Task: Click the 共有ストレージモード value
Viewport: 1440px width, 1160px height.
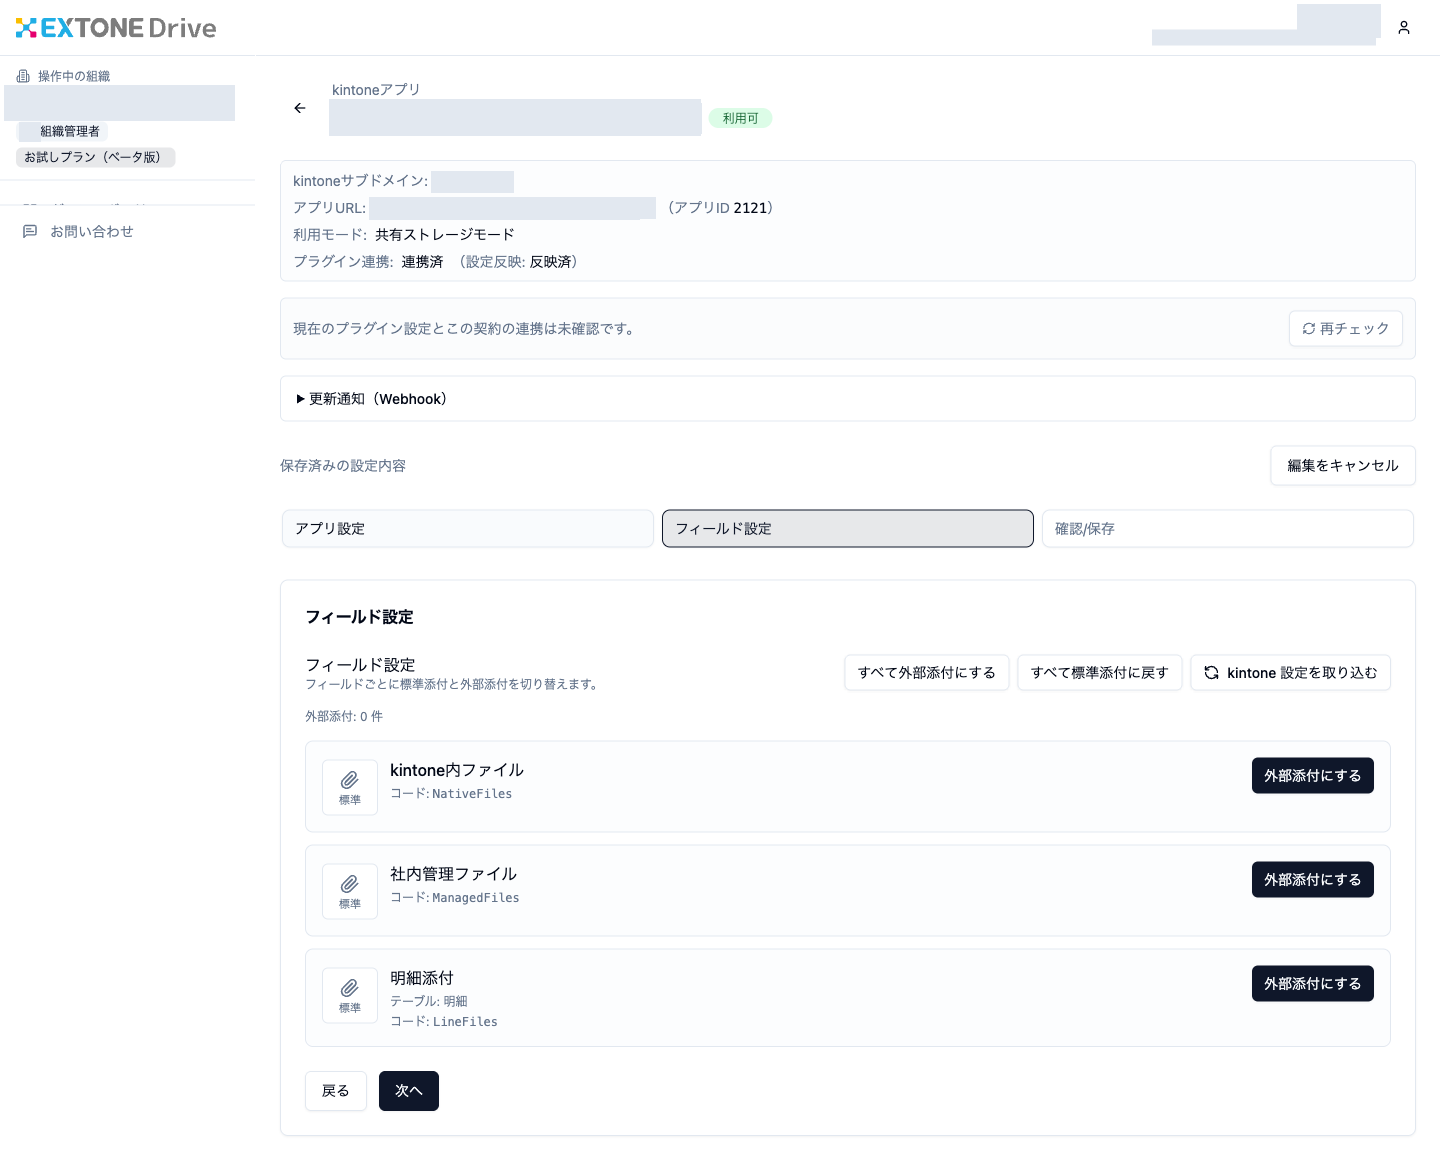Action: pos(445,235)
